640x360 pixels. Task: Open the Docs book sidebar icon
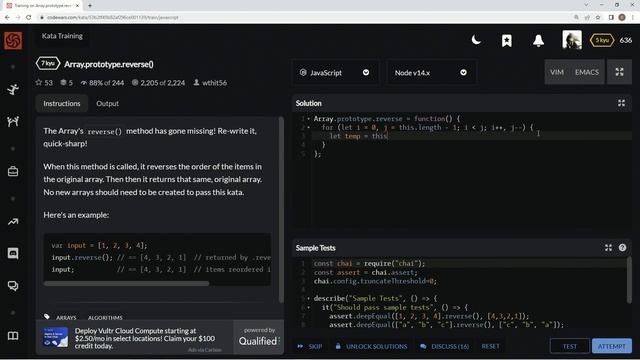13,336
